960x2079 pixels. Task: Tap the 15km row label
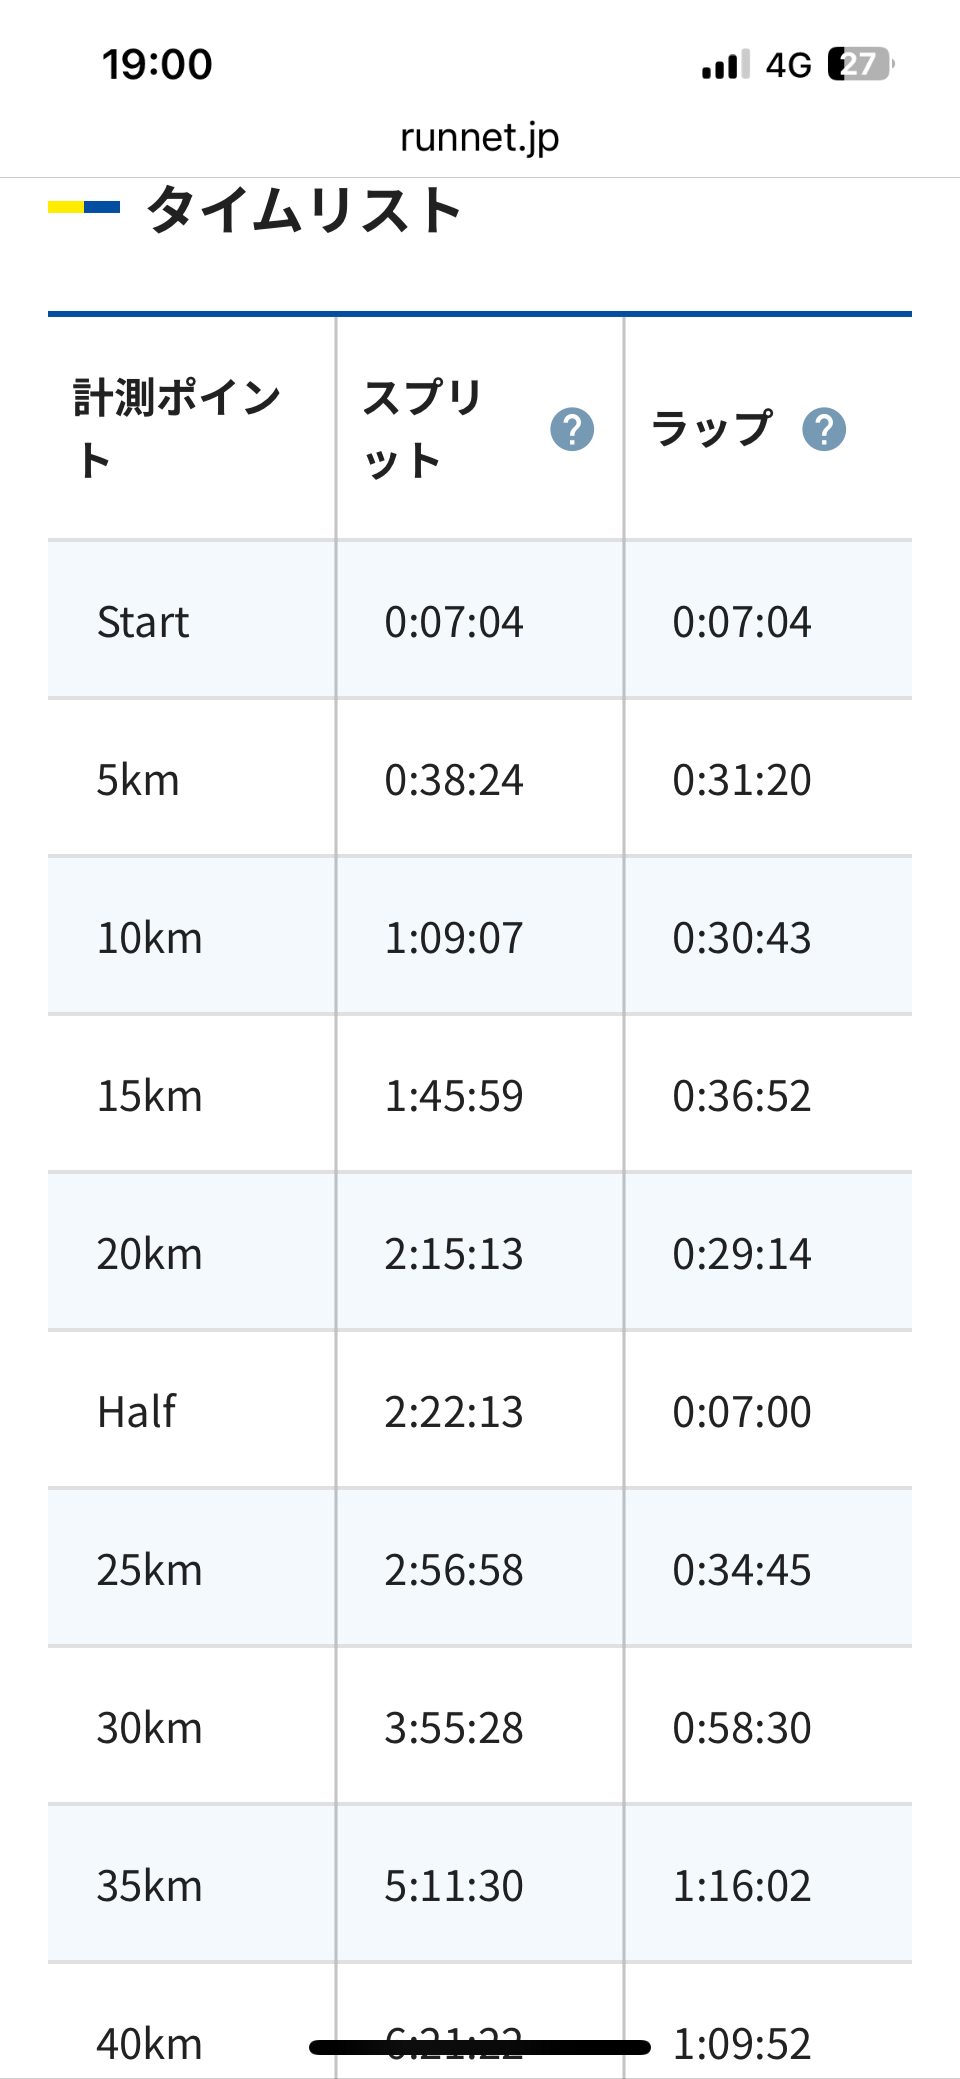click(149, 1096)
